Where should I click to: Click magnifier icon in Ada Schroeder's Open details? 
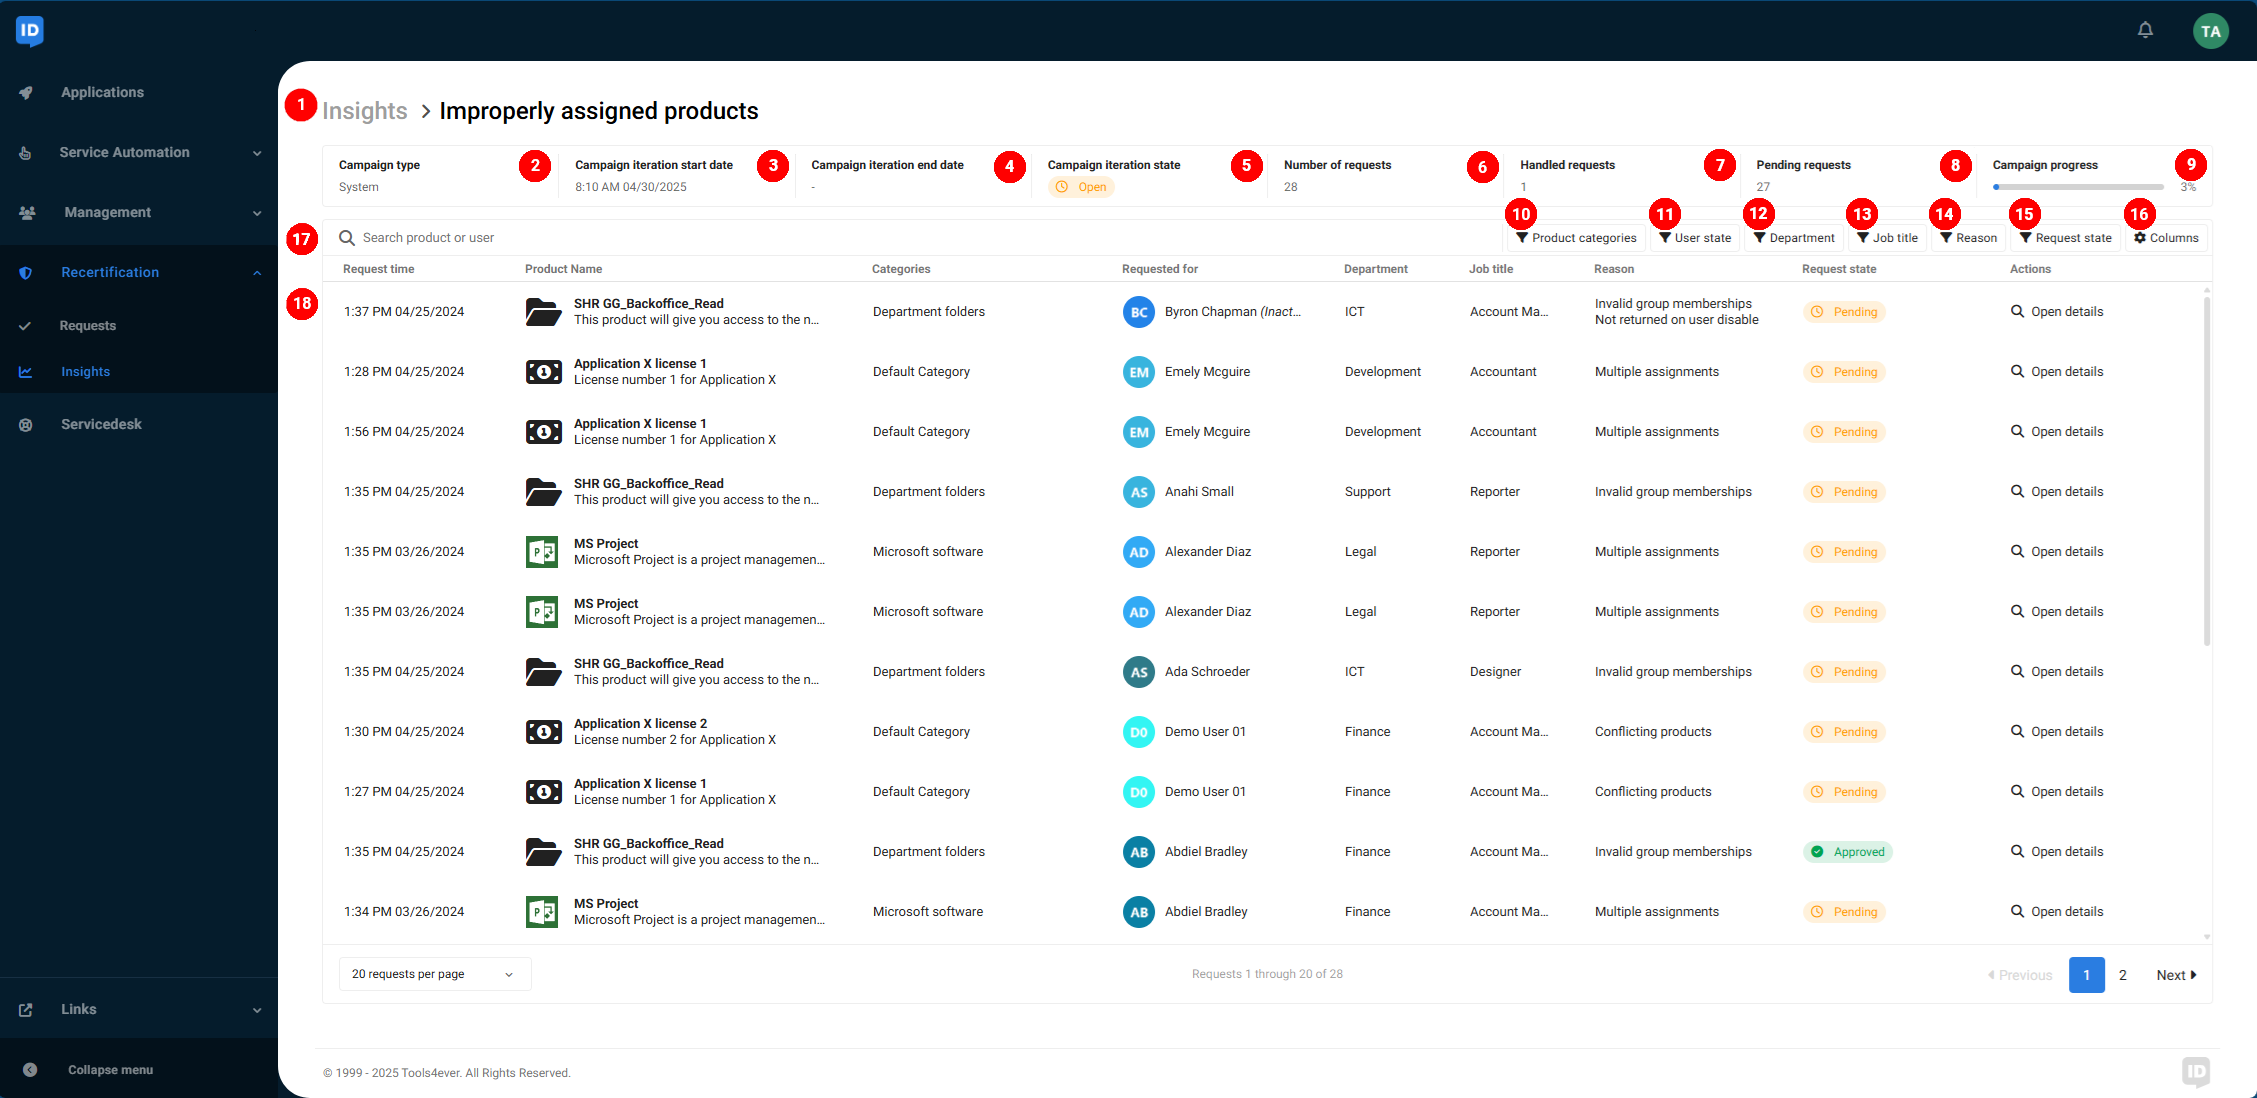(2018, 671)
